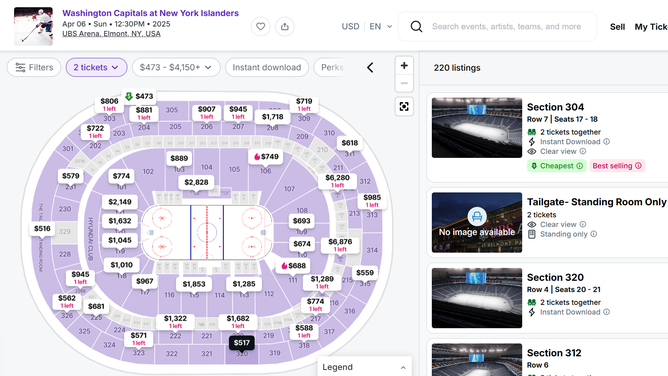Image resolution: width=668 pixels, height=376 pixels.
Task: Share the event via share icon
Action: click(x=285, y=26)
